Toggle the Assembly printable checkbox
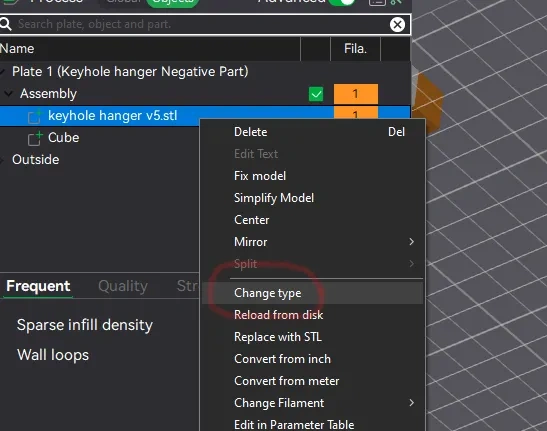547x431 pixels. 316,94
